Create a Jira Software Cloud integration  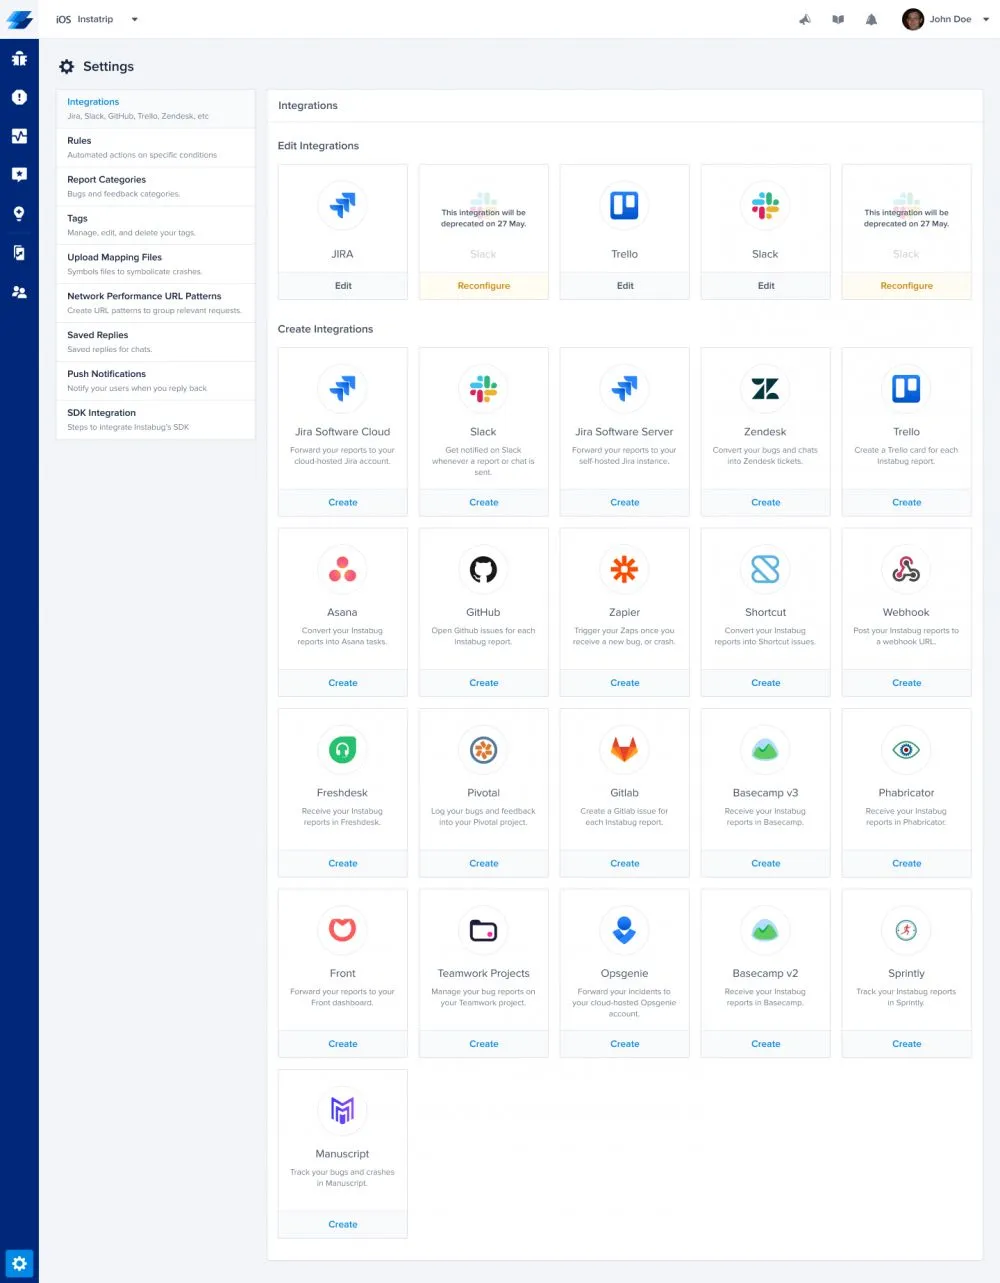(x=343, y=503)
